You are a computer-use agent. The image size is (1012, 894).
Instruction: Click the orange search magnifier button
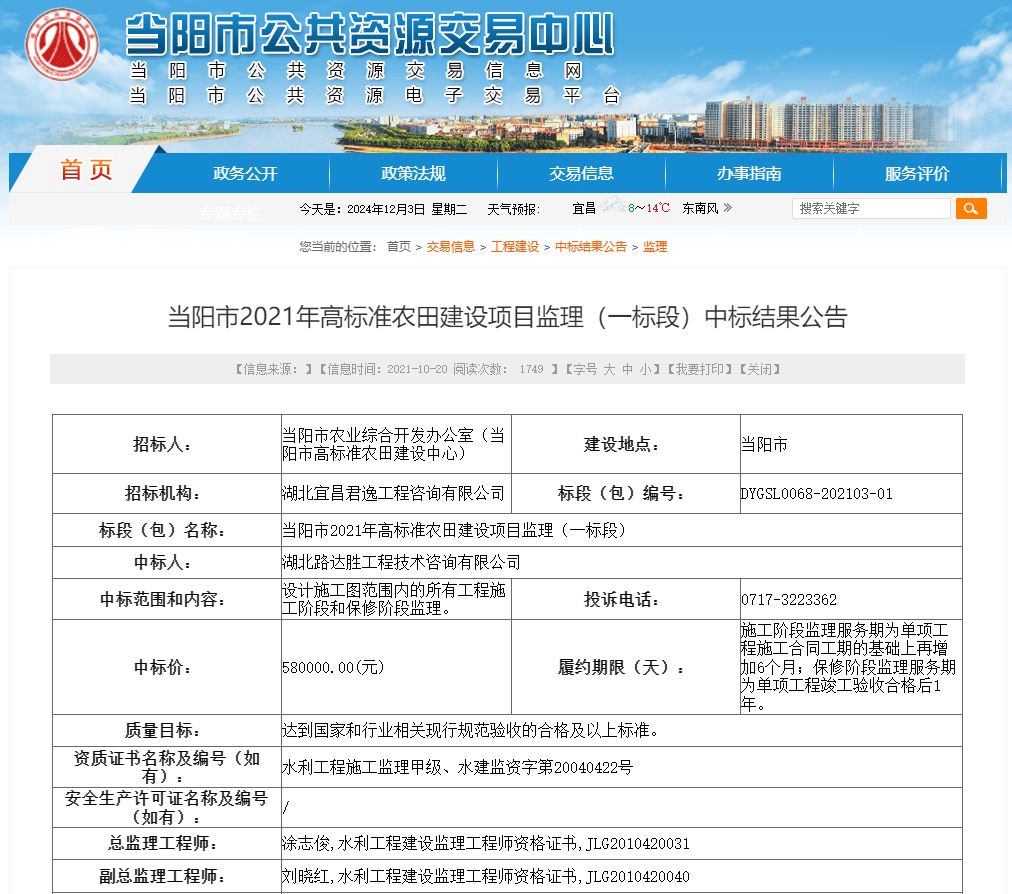pos(970,208)
